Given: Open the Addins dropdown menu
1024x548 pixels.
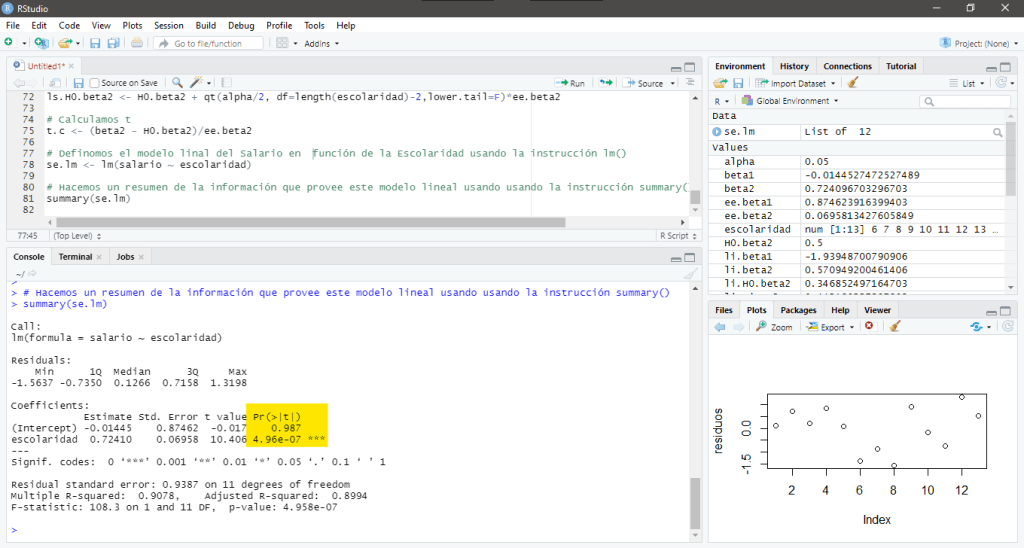Looking at the screenshot, I should coord(321,43).
